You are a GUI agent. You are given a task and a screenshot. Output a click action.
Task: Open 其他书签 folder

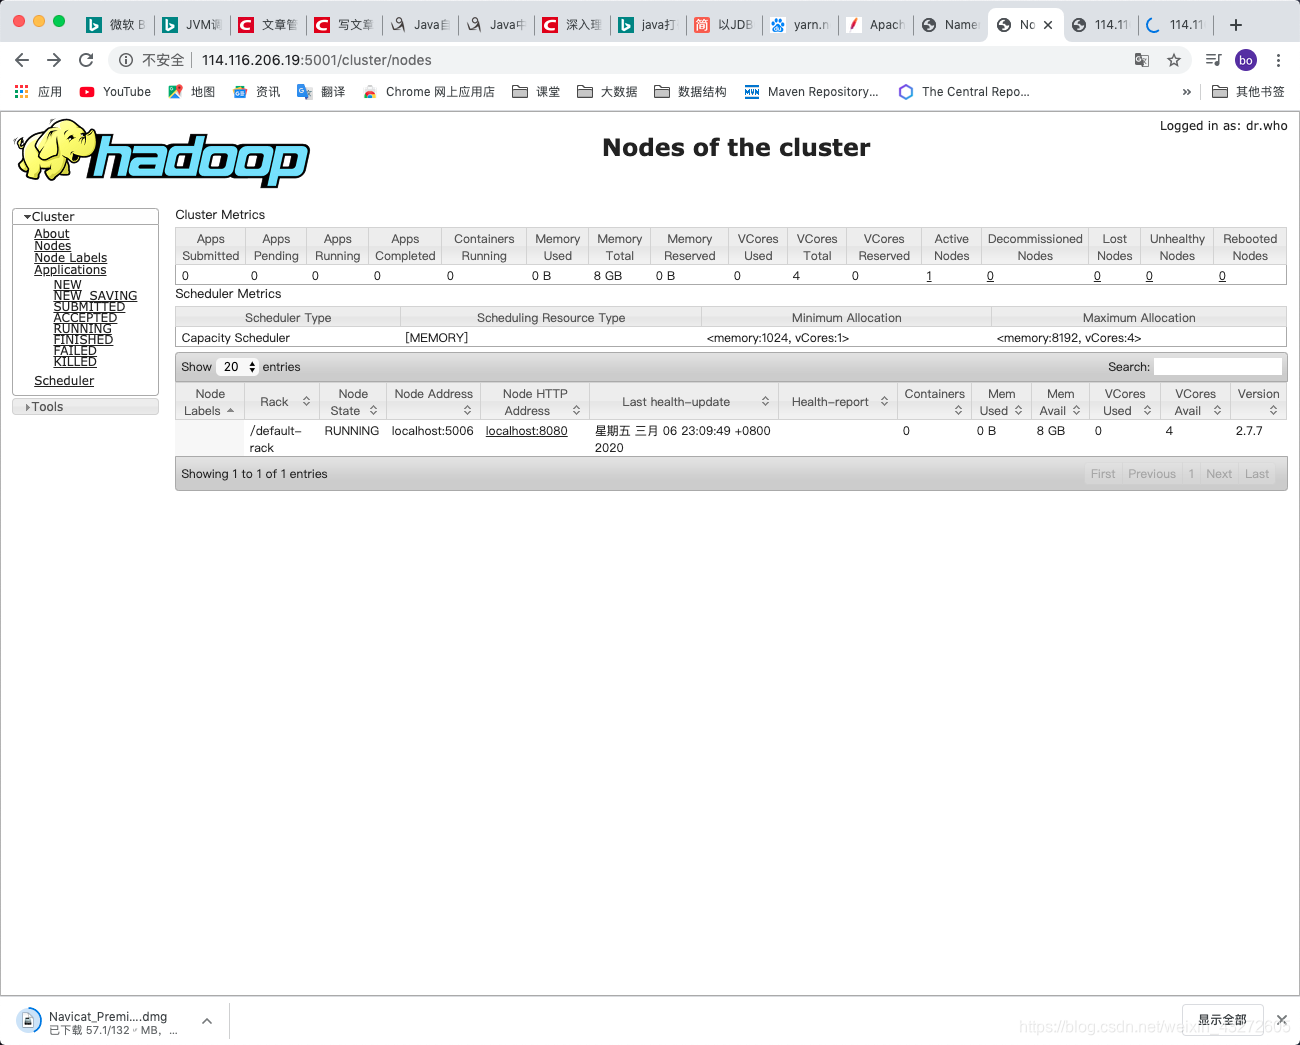coord(1248,91)
